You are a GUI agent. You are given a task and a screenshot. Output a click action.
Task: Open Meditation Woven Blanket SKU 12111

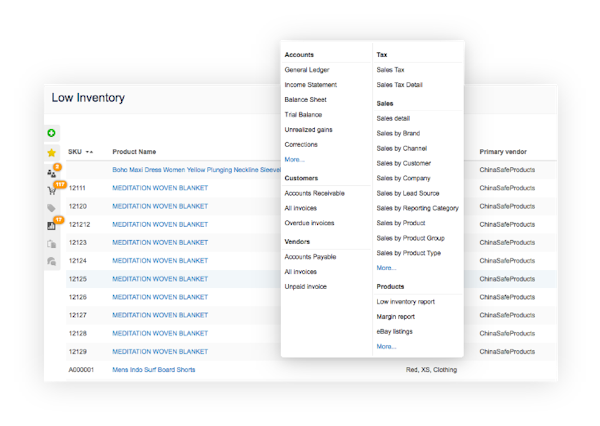pyautogui.click(x=160, y=188)
